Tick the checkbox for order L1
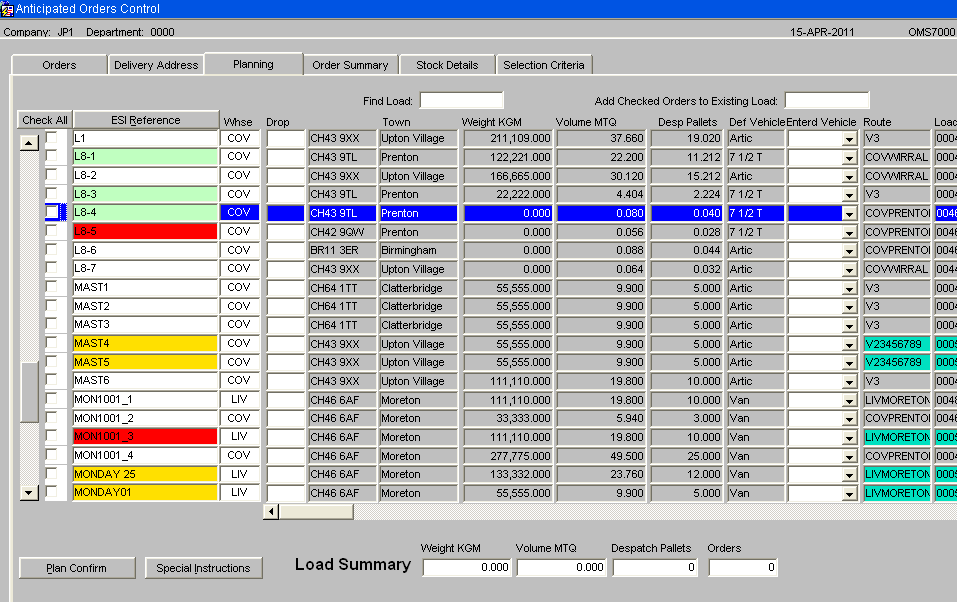 51,137
